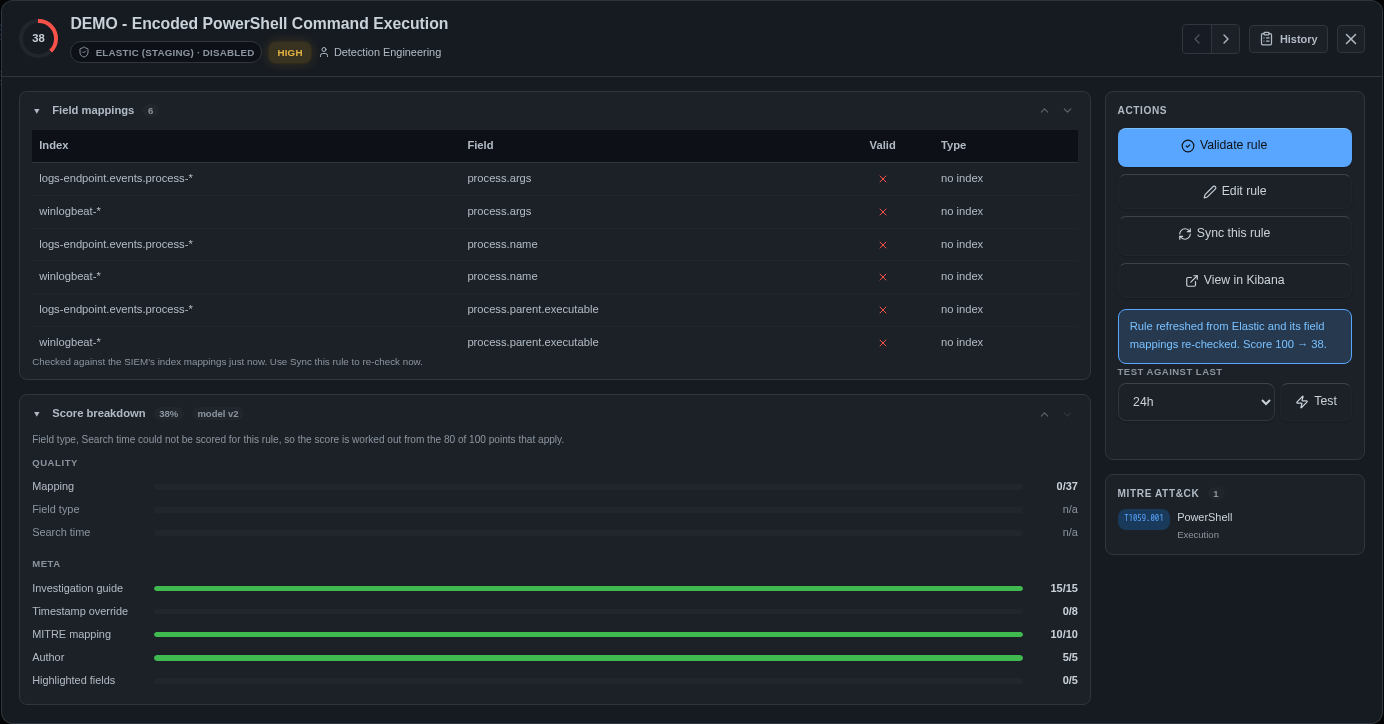The width and height of the screenshot is (1384, 724).
Task: Click the 'model v2' badge
Action: point(218,414)
